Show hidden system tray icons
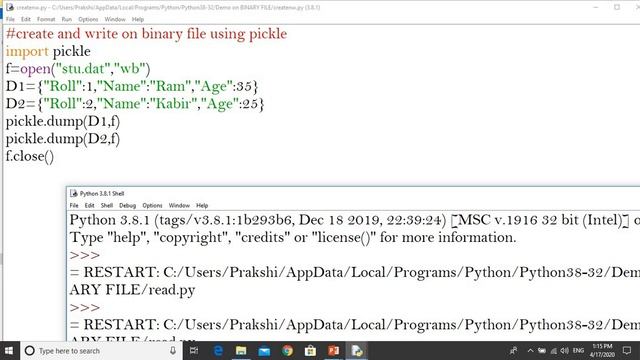Viewport: 640px width, 360px height. pos(530,351)
